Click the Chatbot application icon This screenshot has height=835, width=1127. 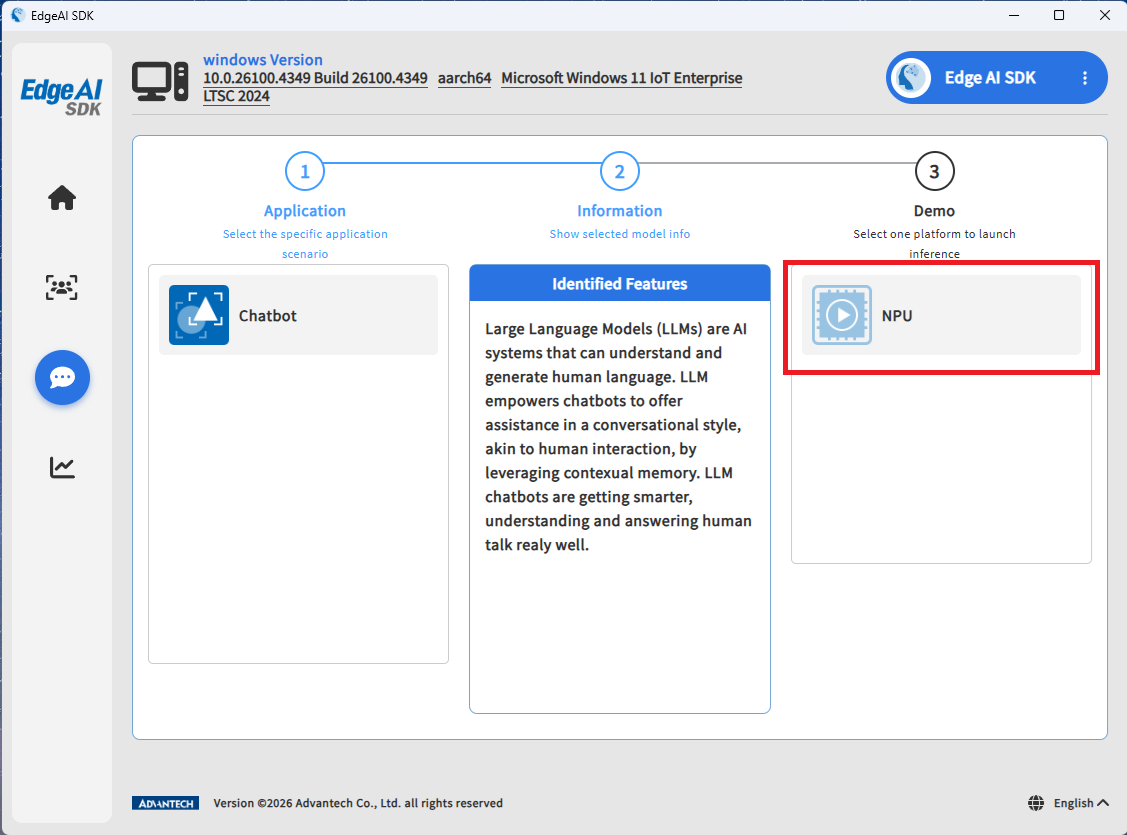[199, 315]
